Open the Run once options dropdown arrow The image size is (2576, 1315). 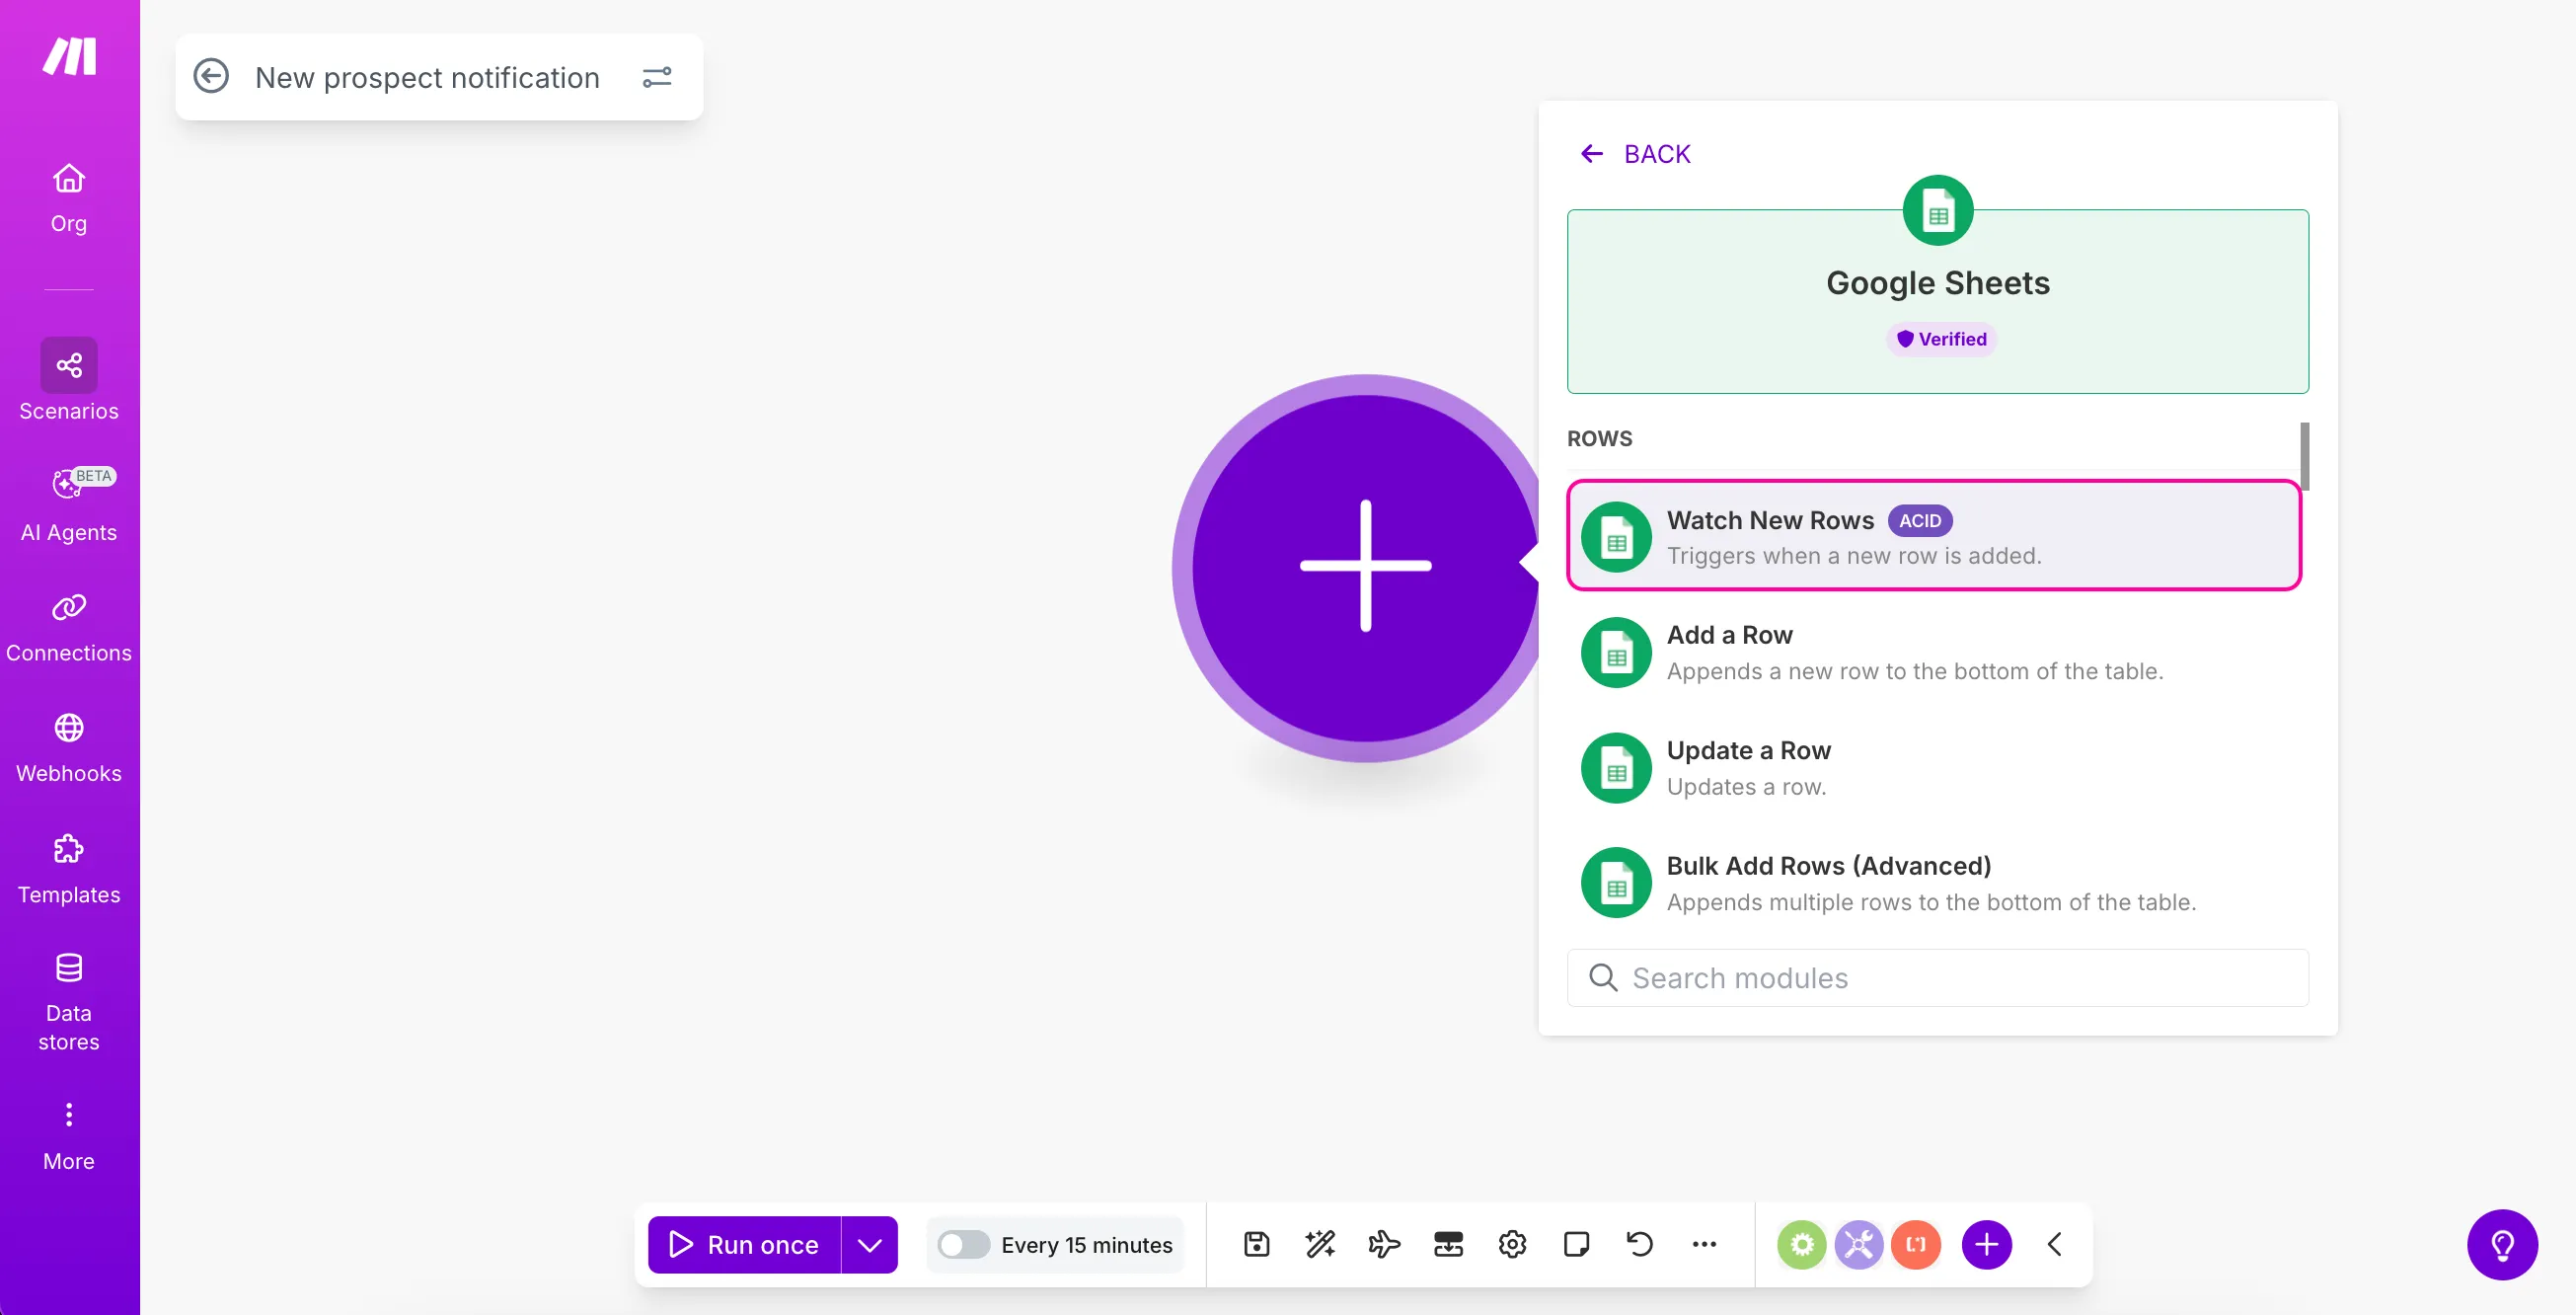pyautogui.click(x=870, y=1245)
